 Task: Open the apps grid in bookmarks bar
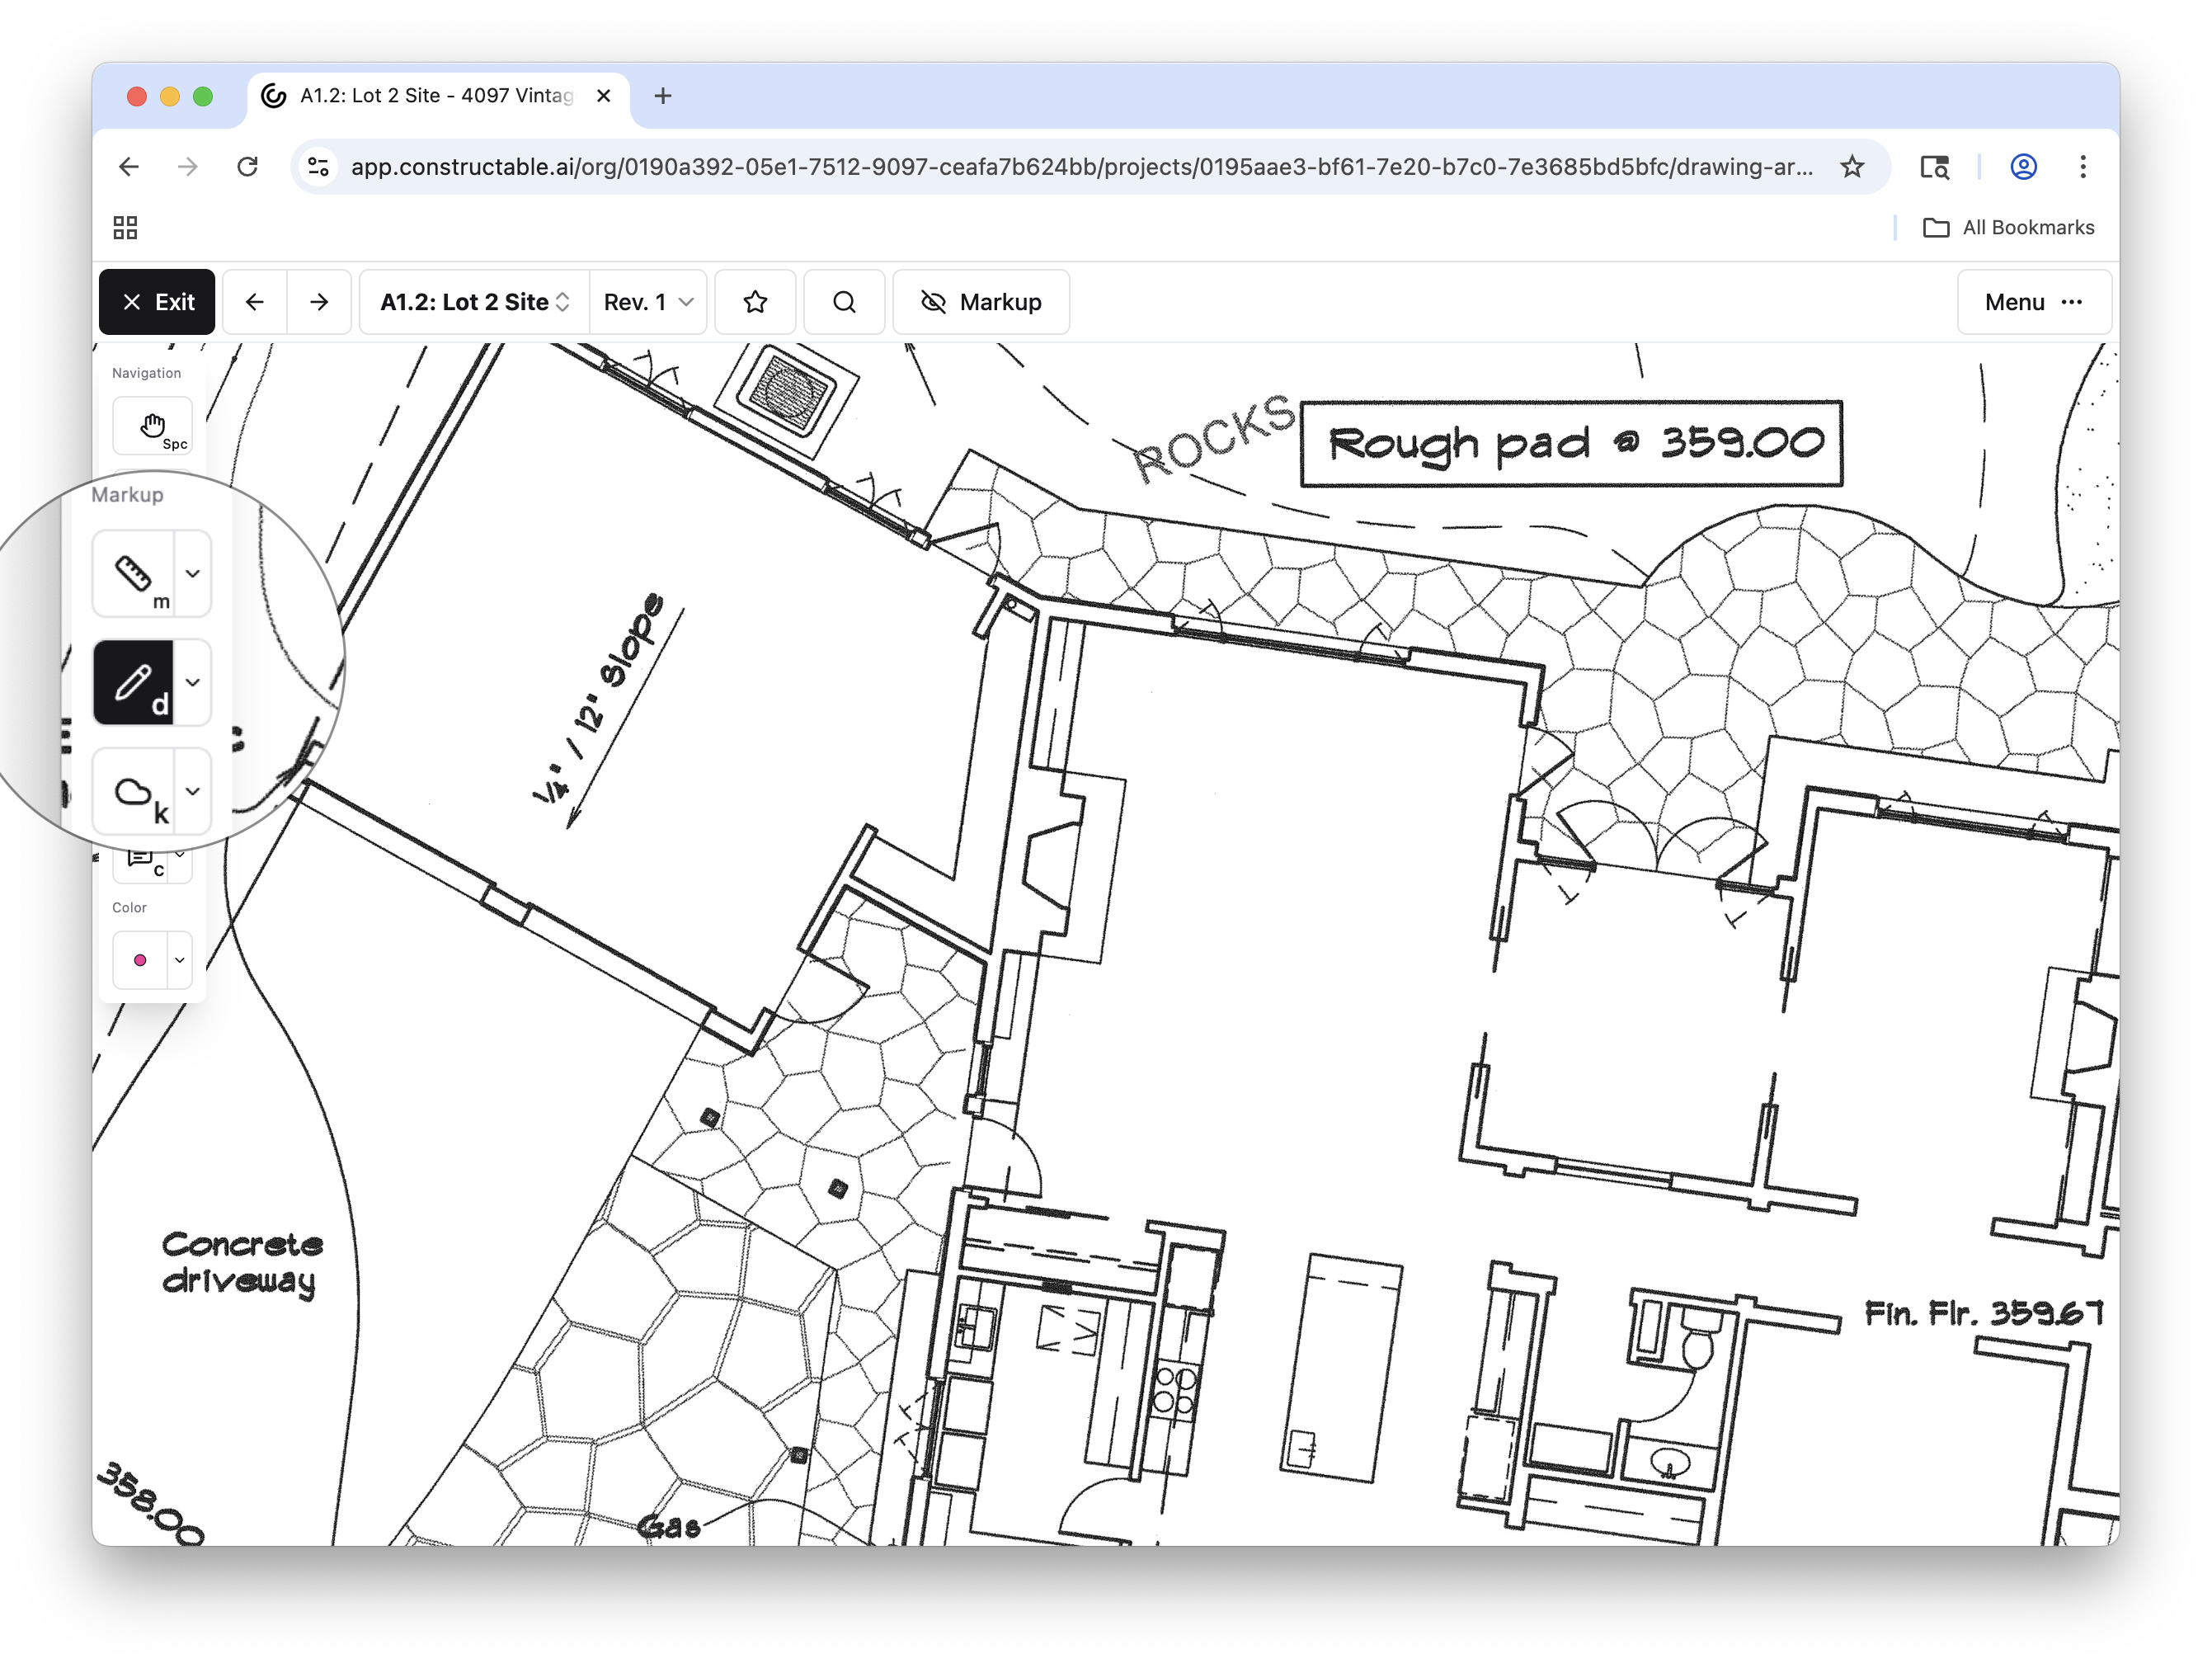coord(125,228)
